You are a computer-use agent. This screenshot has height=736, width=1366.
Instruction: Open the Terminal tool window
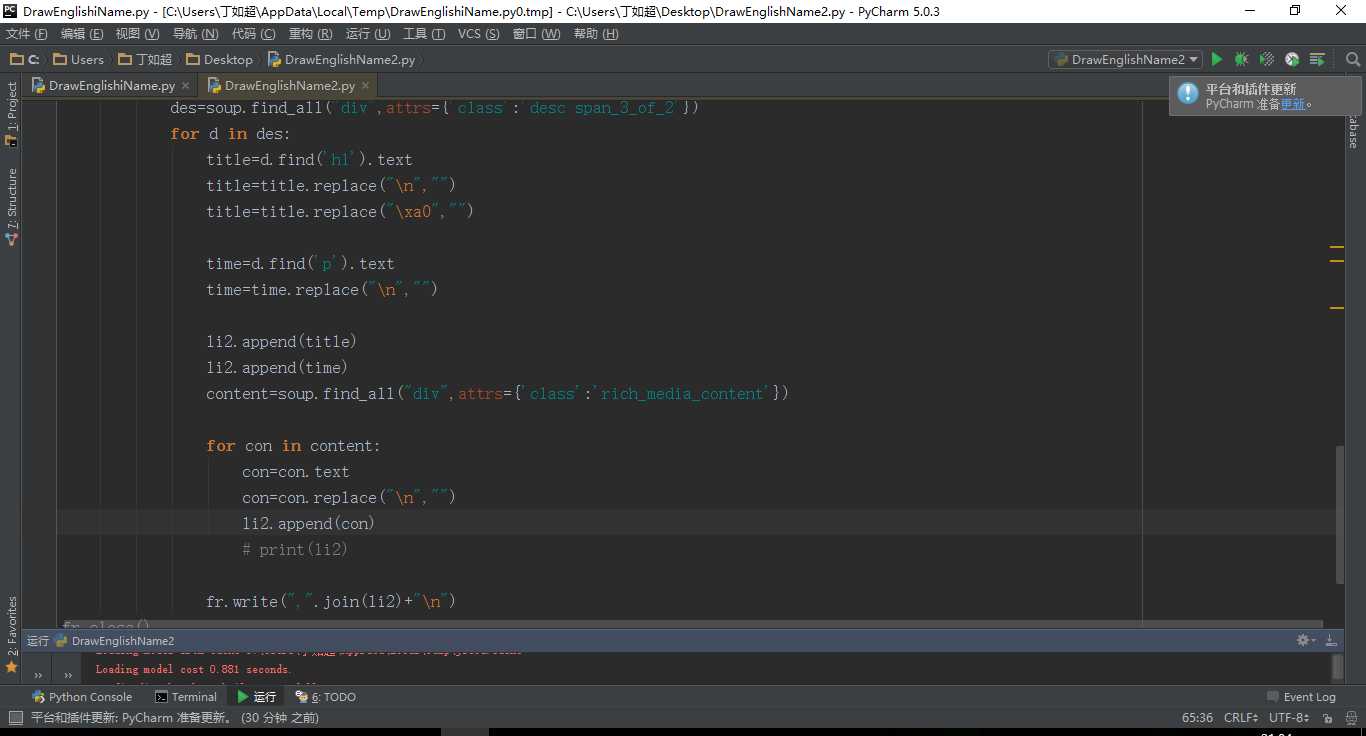[x=186, y=697]
